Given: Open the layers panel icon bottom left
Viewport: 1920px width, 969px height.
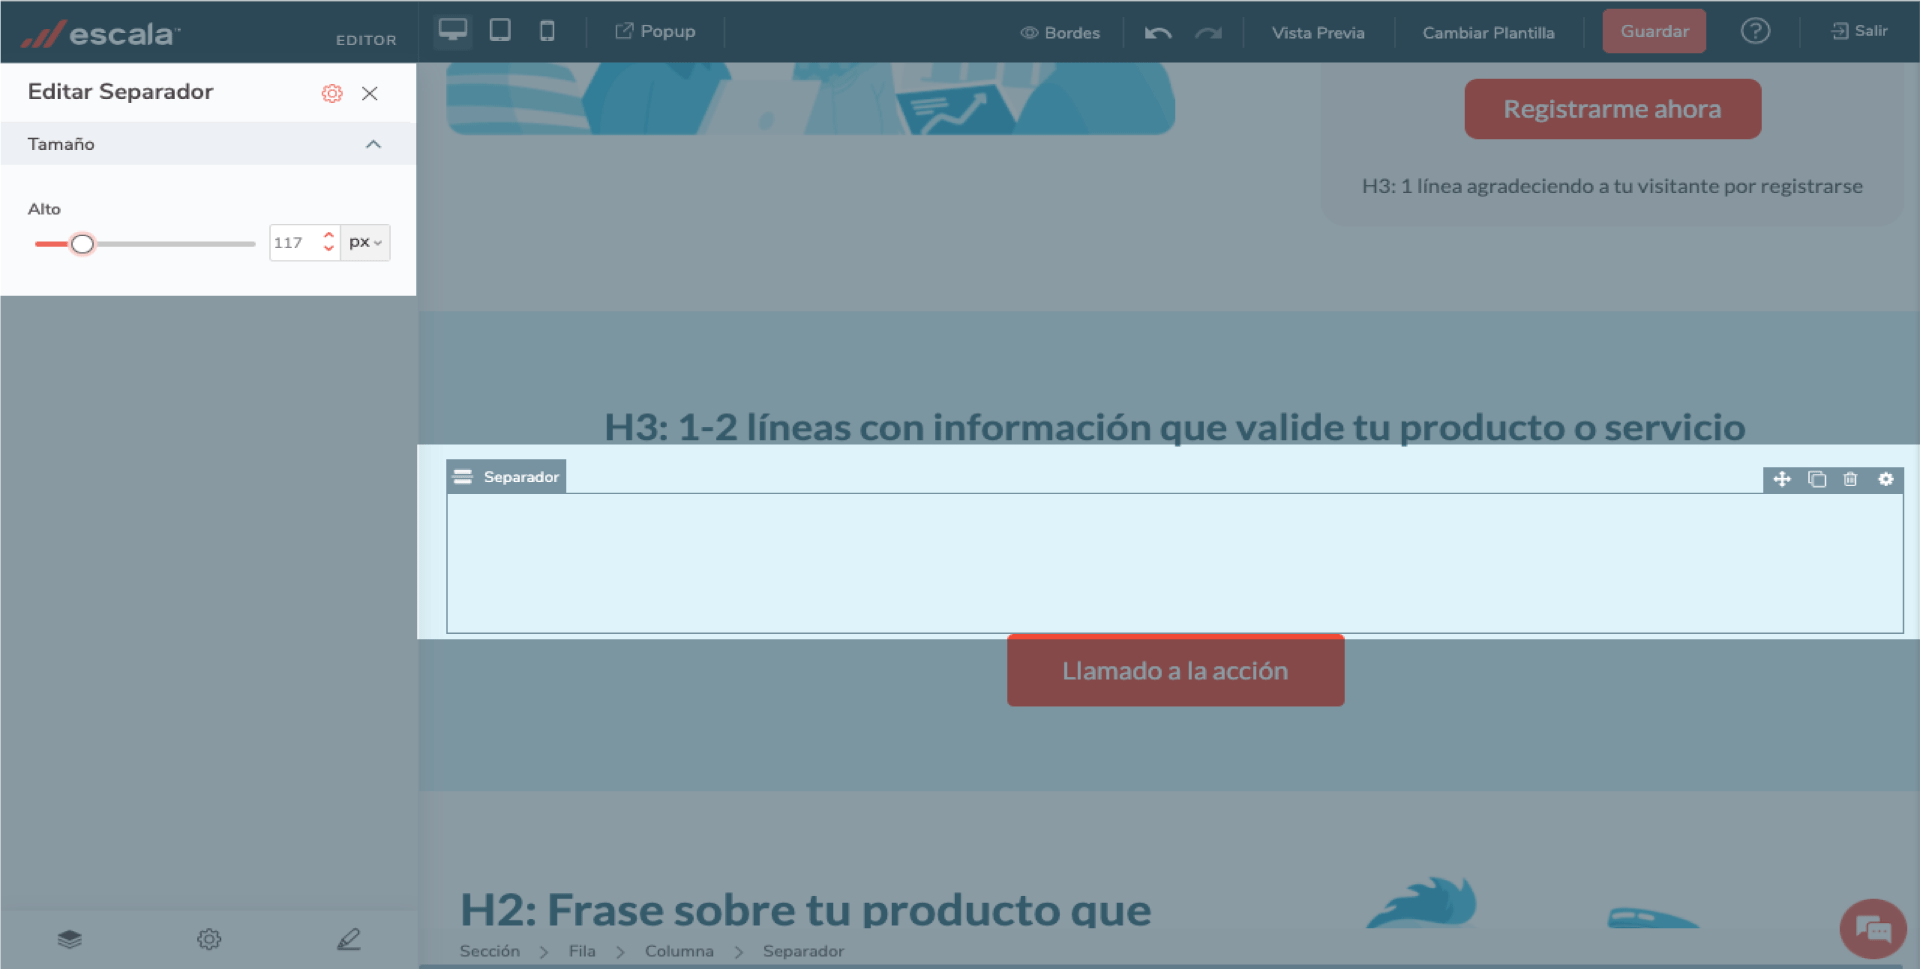Looking at the screenshot, I should click(68, 938).
